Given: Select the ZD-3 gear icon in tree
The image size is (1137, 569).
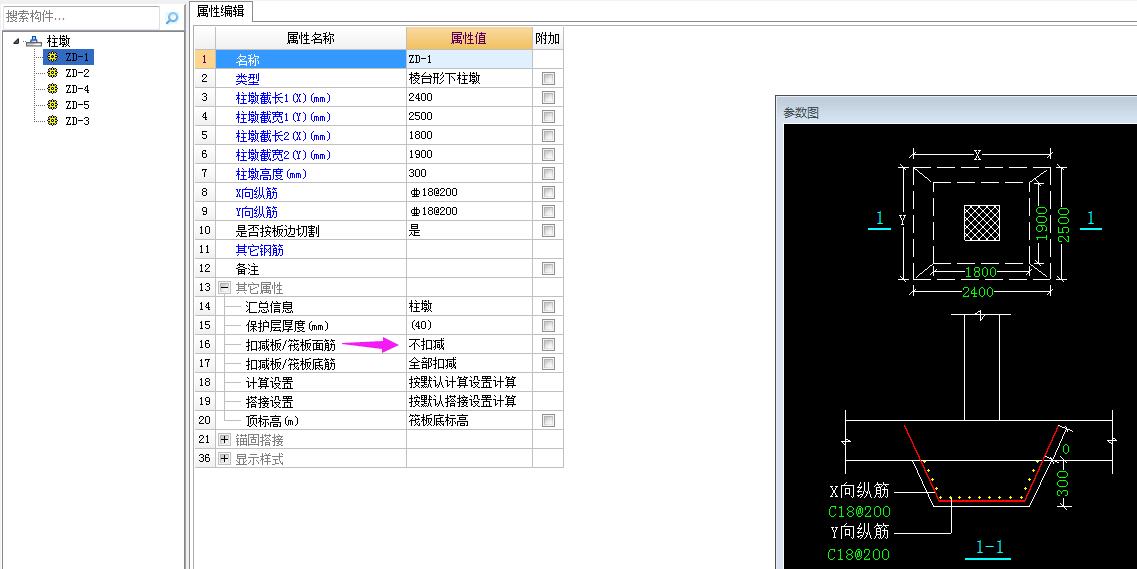Looking at the screenshot, I should pyautogui.click(x=52, y=120).
